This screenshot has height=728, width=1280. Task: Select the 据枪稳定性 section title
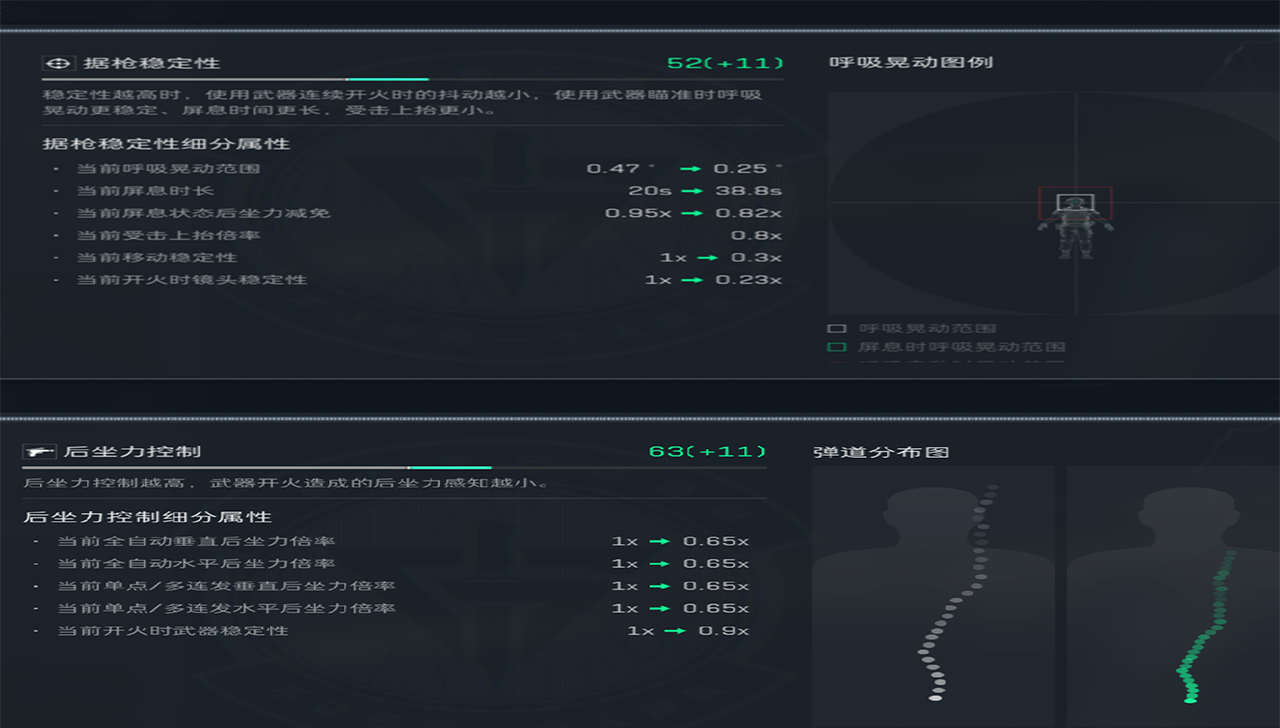tap(151, 63)
